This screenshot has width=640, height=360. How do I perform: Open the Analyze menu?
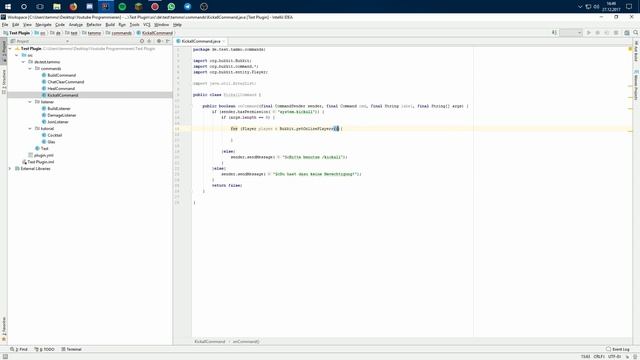tap(76, 25)
